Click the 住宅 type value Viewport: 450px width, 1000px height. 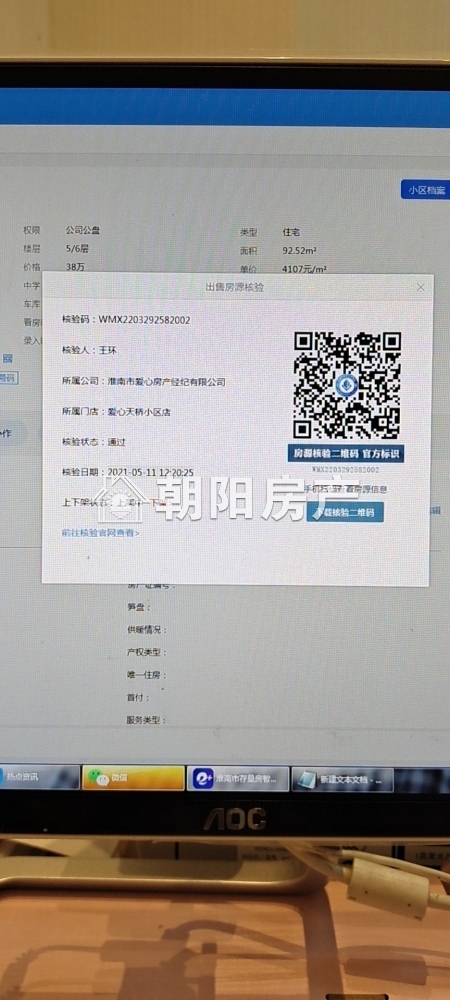click(x=291, y=232)
